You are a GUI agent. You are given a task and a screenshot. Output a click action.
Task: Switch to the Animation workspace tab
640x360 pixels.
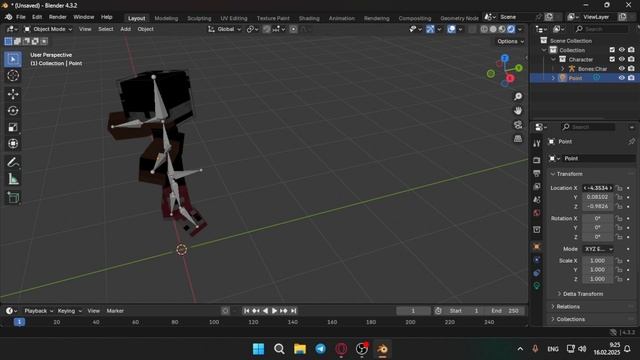(342, 18)
